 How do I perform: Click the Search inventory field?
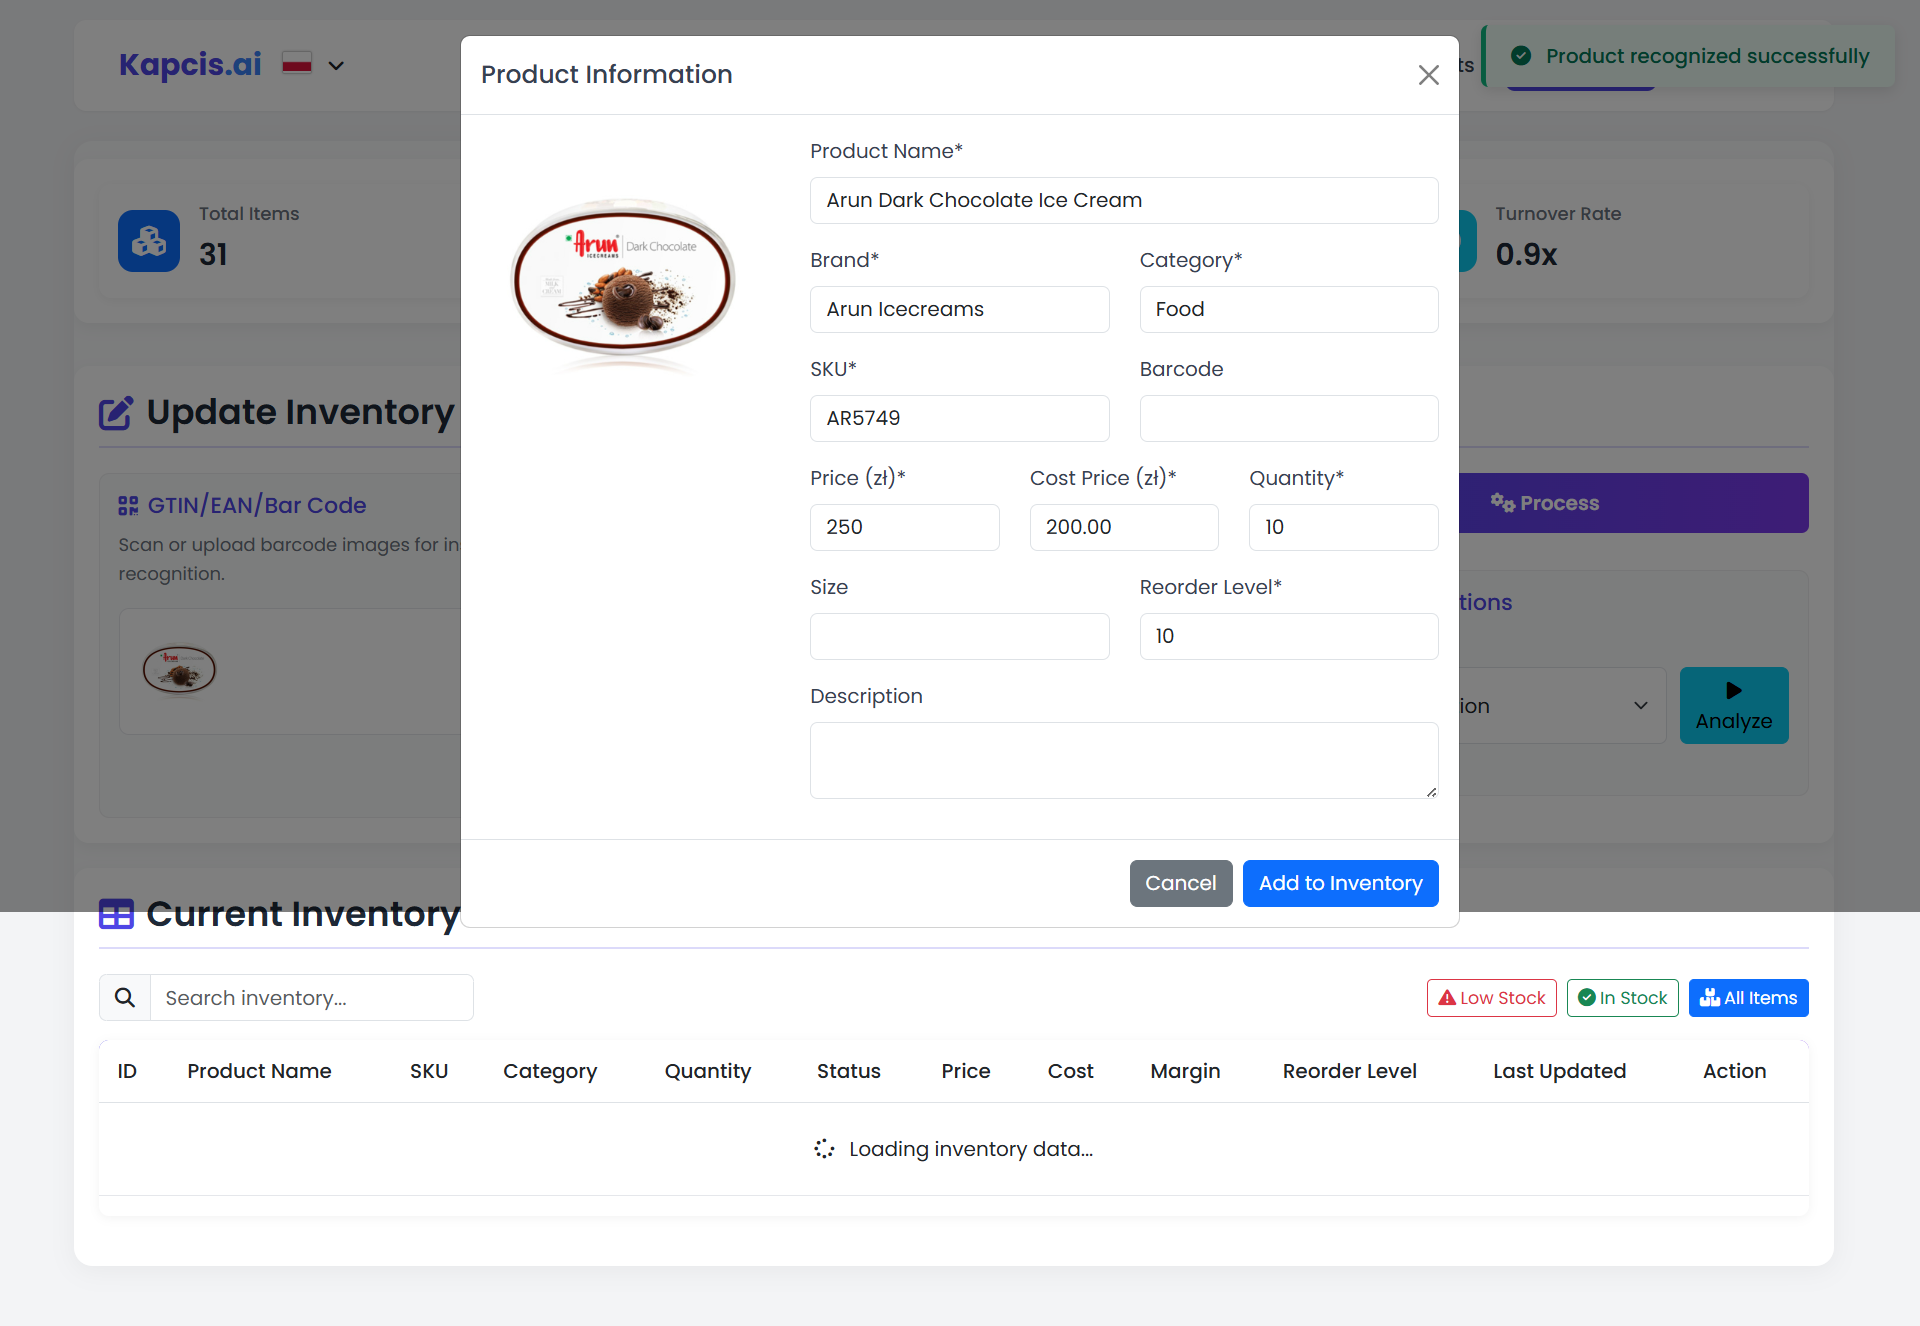click(x=312, y=997)
